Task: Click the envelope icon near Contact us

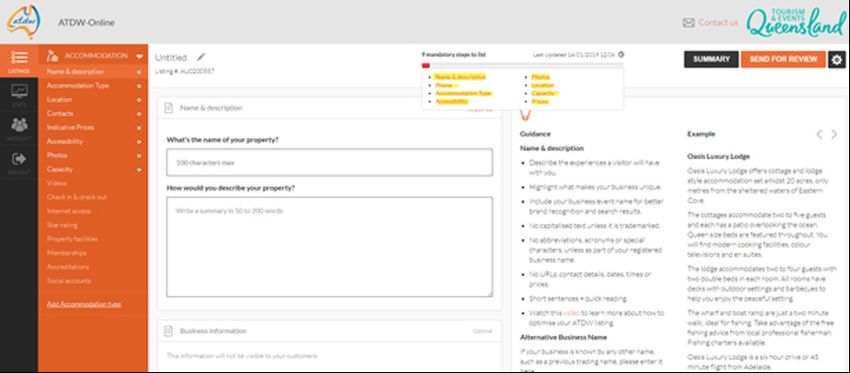Action: coord(688,23)
